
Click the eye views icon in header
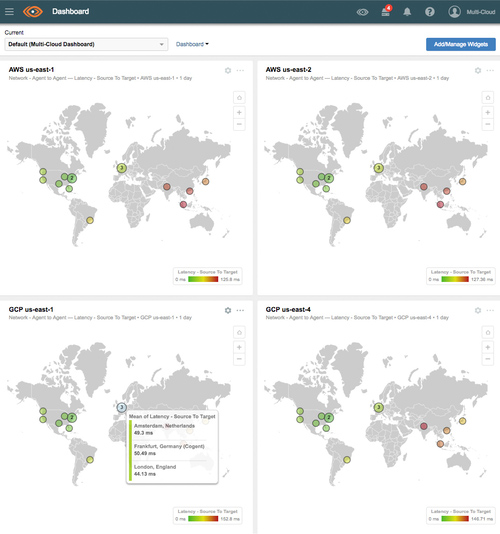(362, 12)
